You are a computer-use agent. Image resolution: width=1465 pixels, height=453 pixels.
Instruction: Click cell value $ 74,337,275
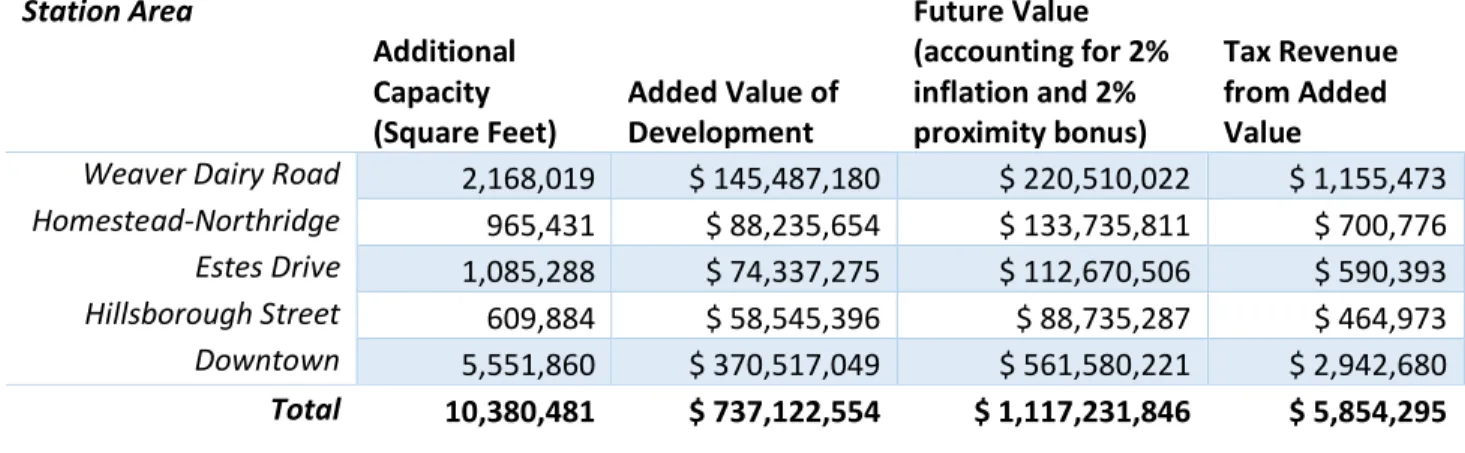793,272
